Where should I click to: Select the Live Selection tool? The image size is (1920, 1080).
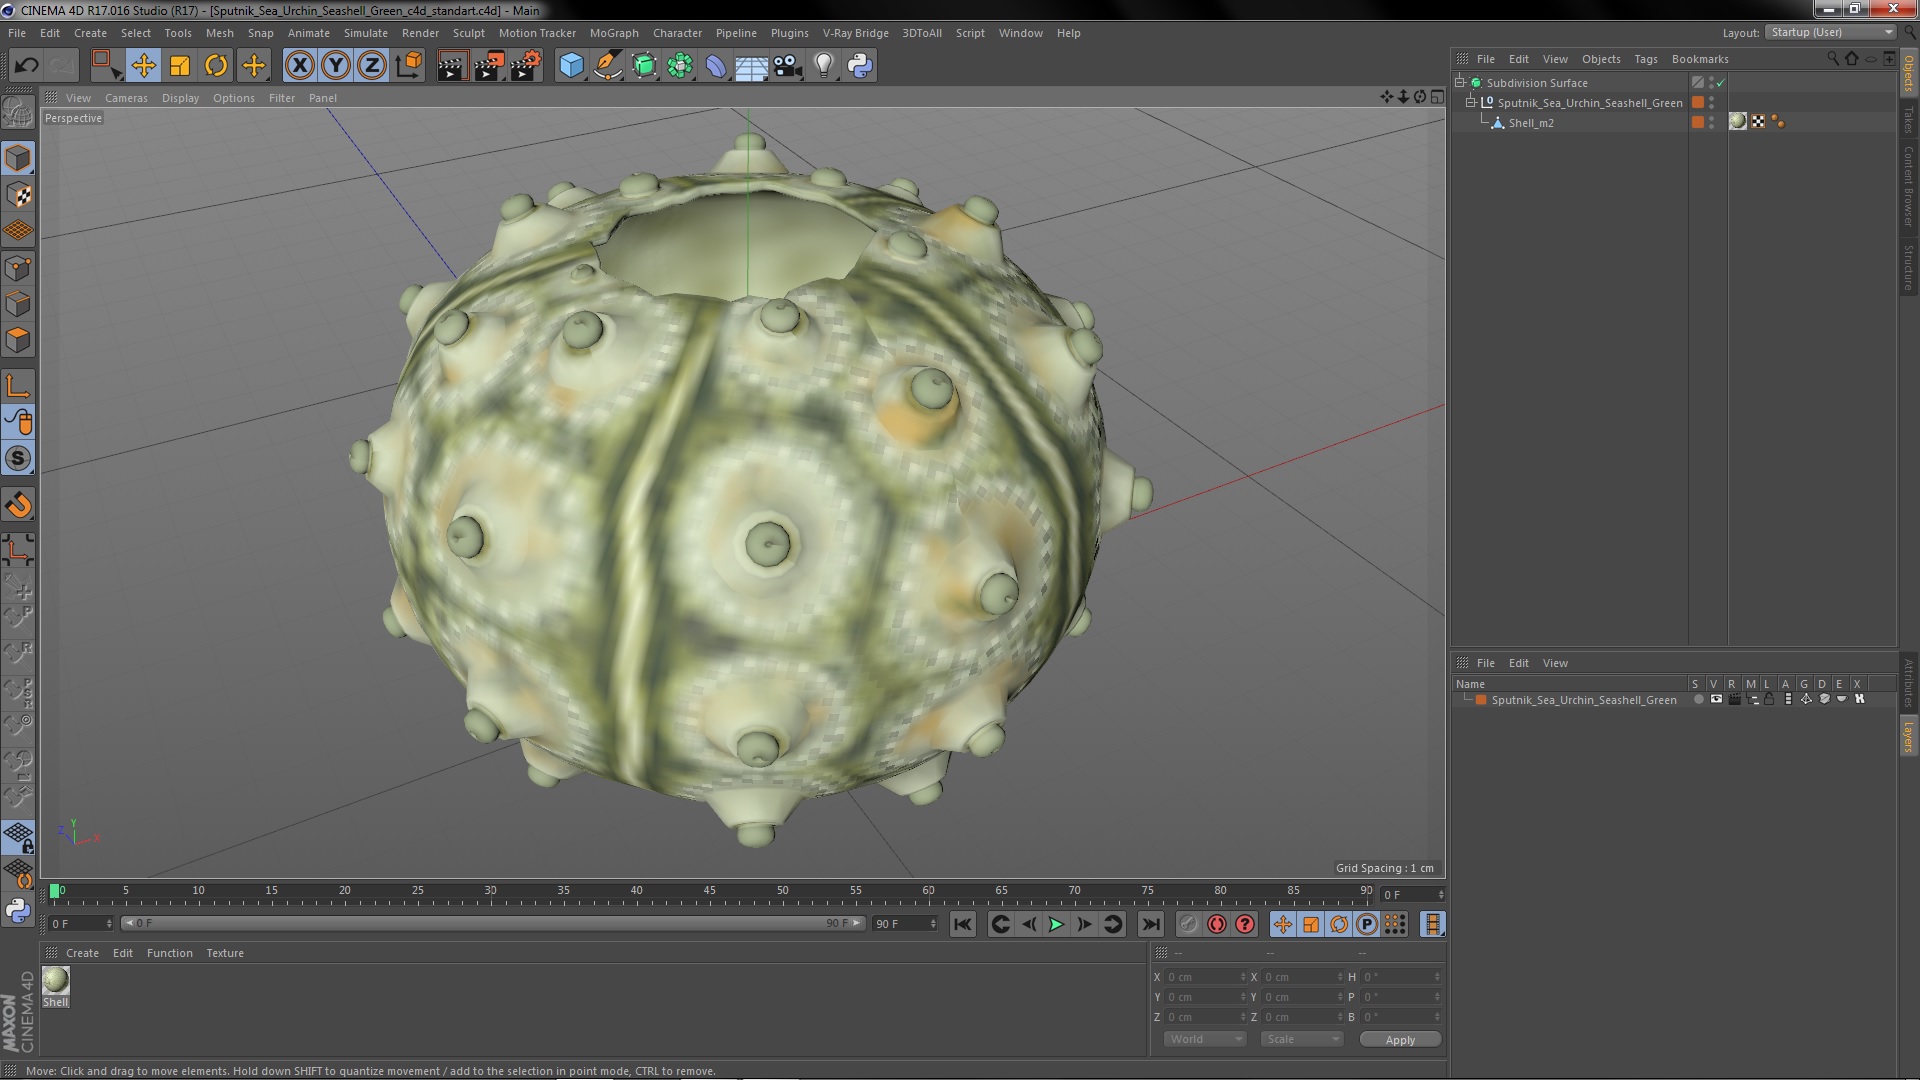coord(105,66)
